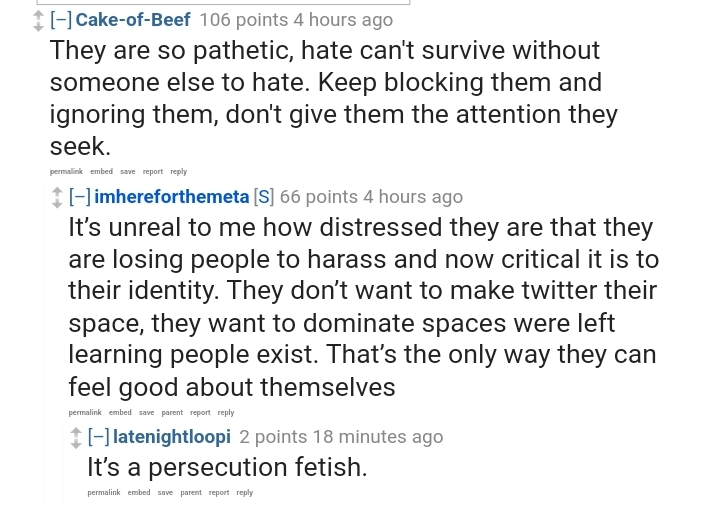Collapse latenightloopi's comment with [–]

click(x=98, y=437)
